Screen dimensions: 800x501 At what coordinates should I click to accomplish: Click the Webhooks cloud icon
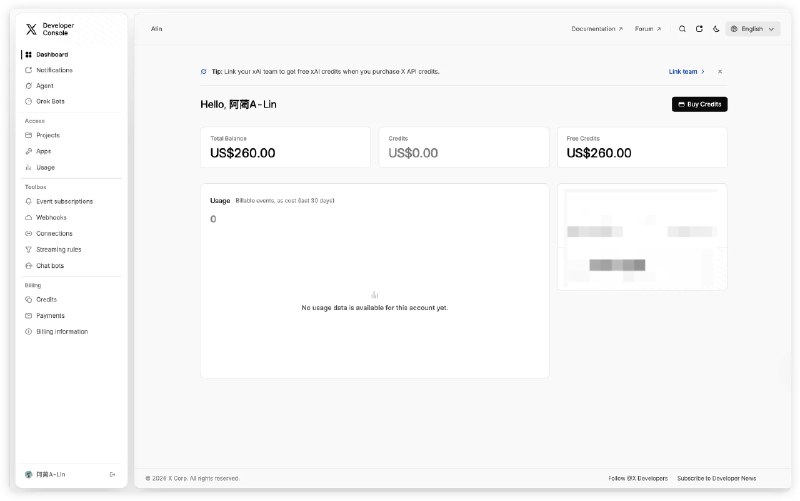pos(29,217)
